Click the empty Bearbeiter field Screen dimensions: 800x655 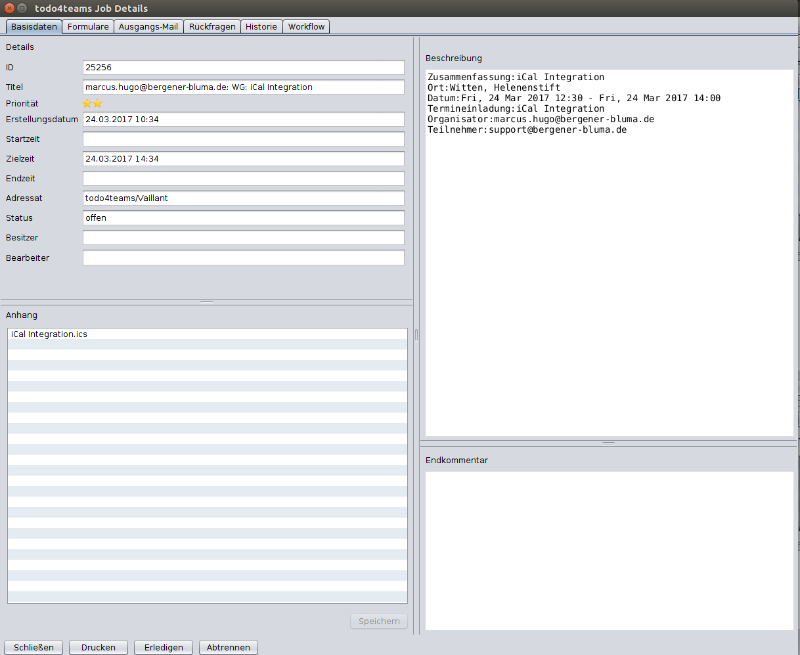(244, 258)
